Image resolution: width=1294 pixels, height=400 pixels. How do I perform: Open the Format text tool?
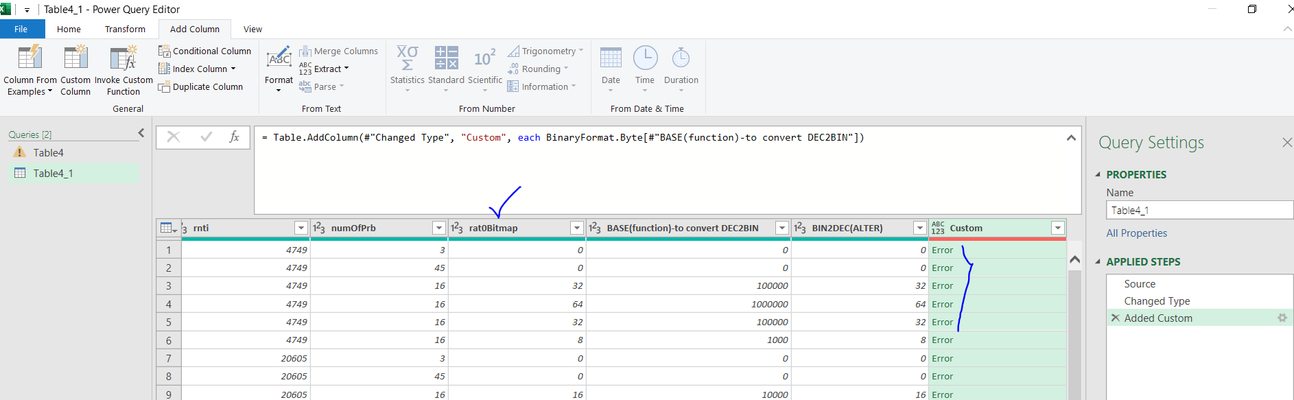tap(279, 68)
